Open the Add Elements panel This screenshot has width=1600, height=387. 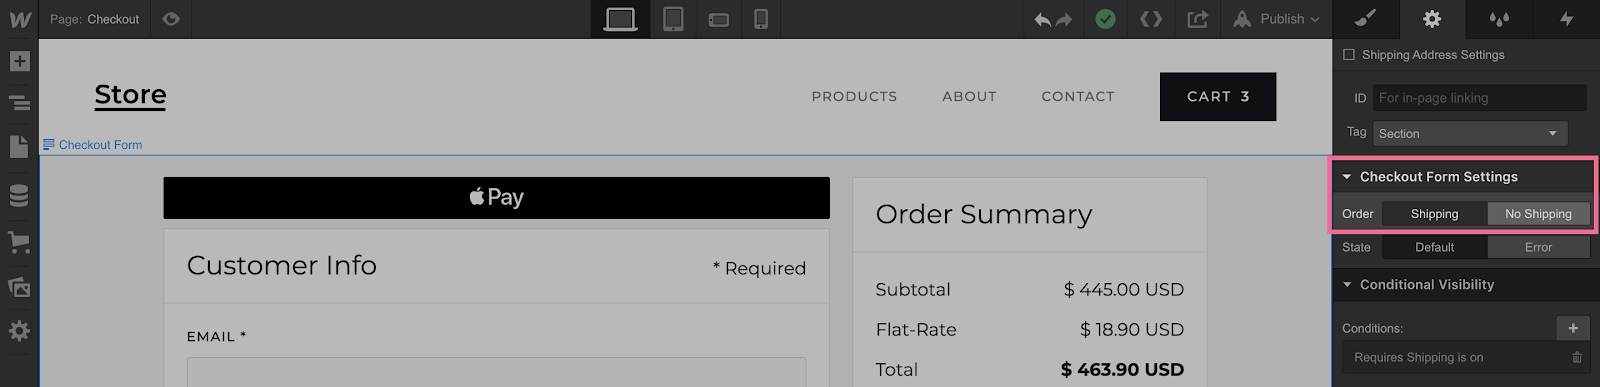(19, 61)
